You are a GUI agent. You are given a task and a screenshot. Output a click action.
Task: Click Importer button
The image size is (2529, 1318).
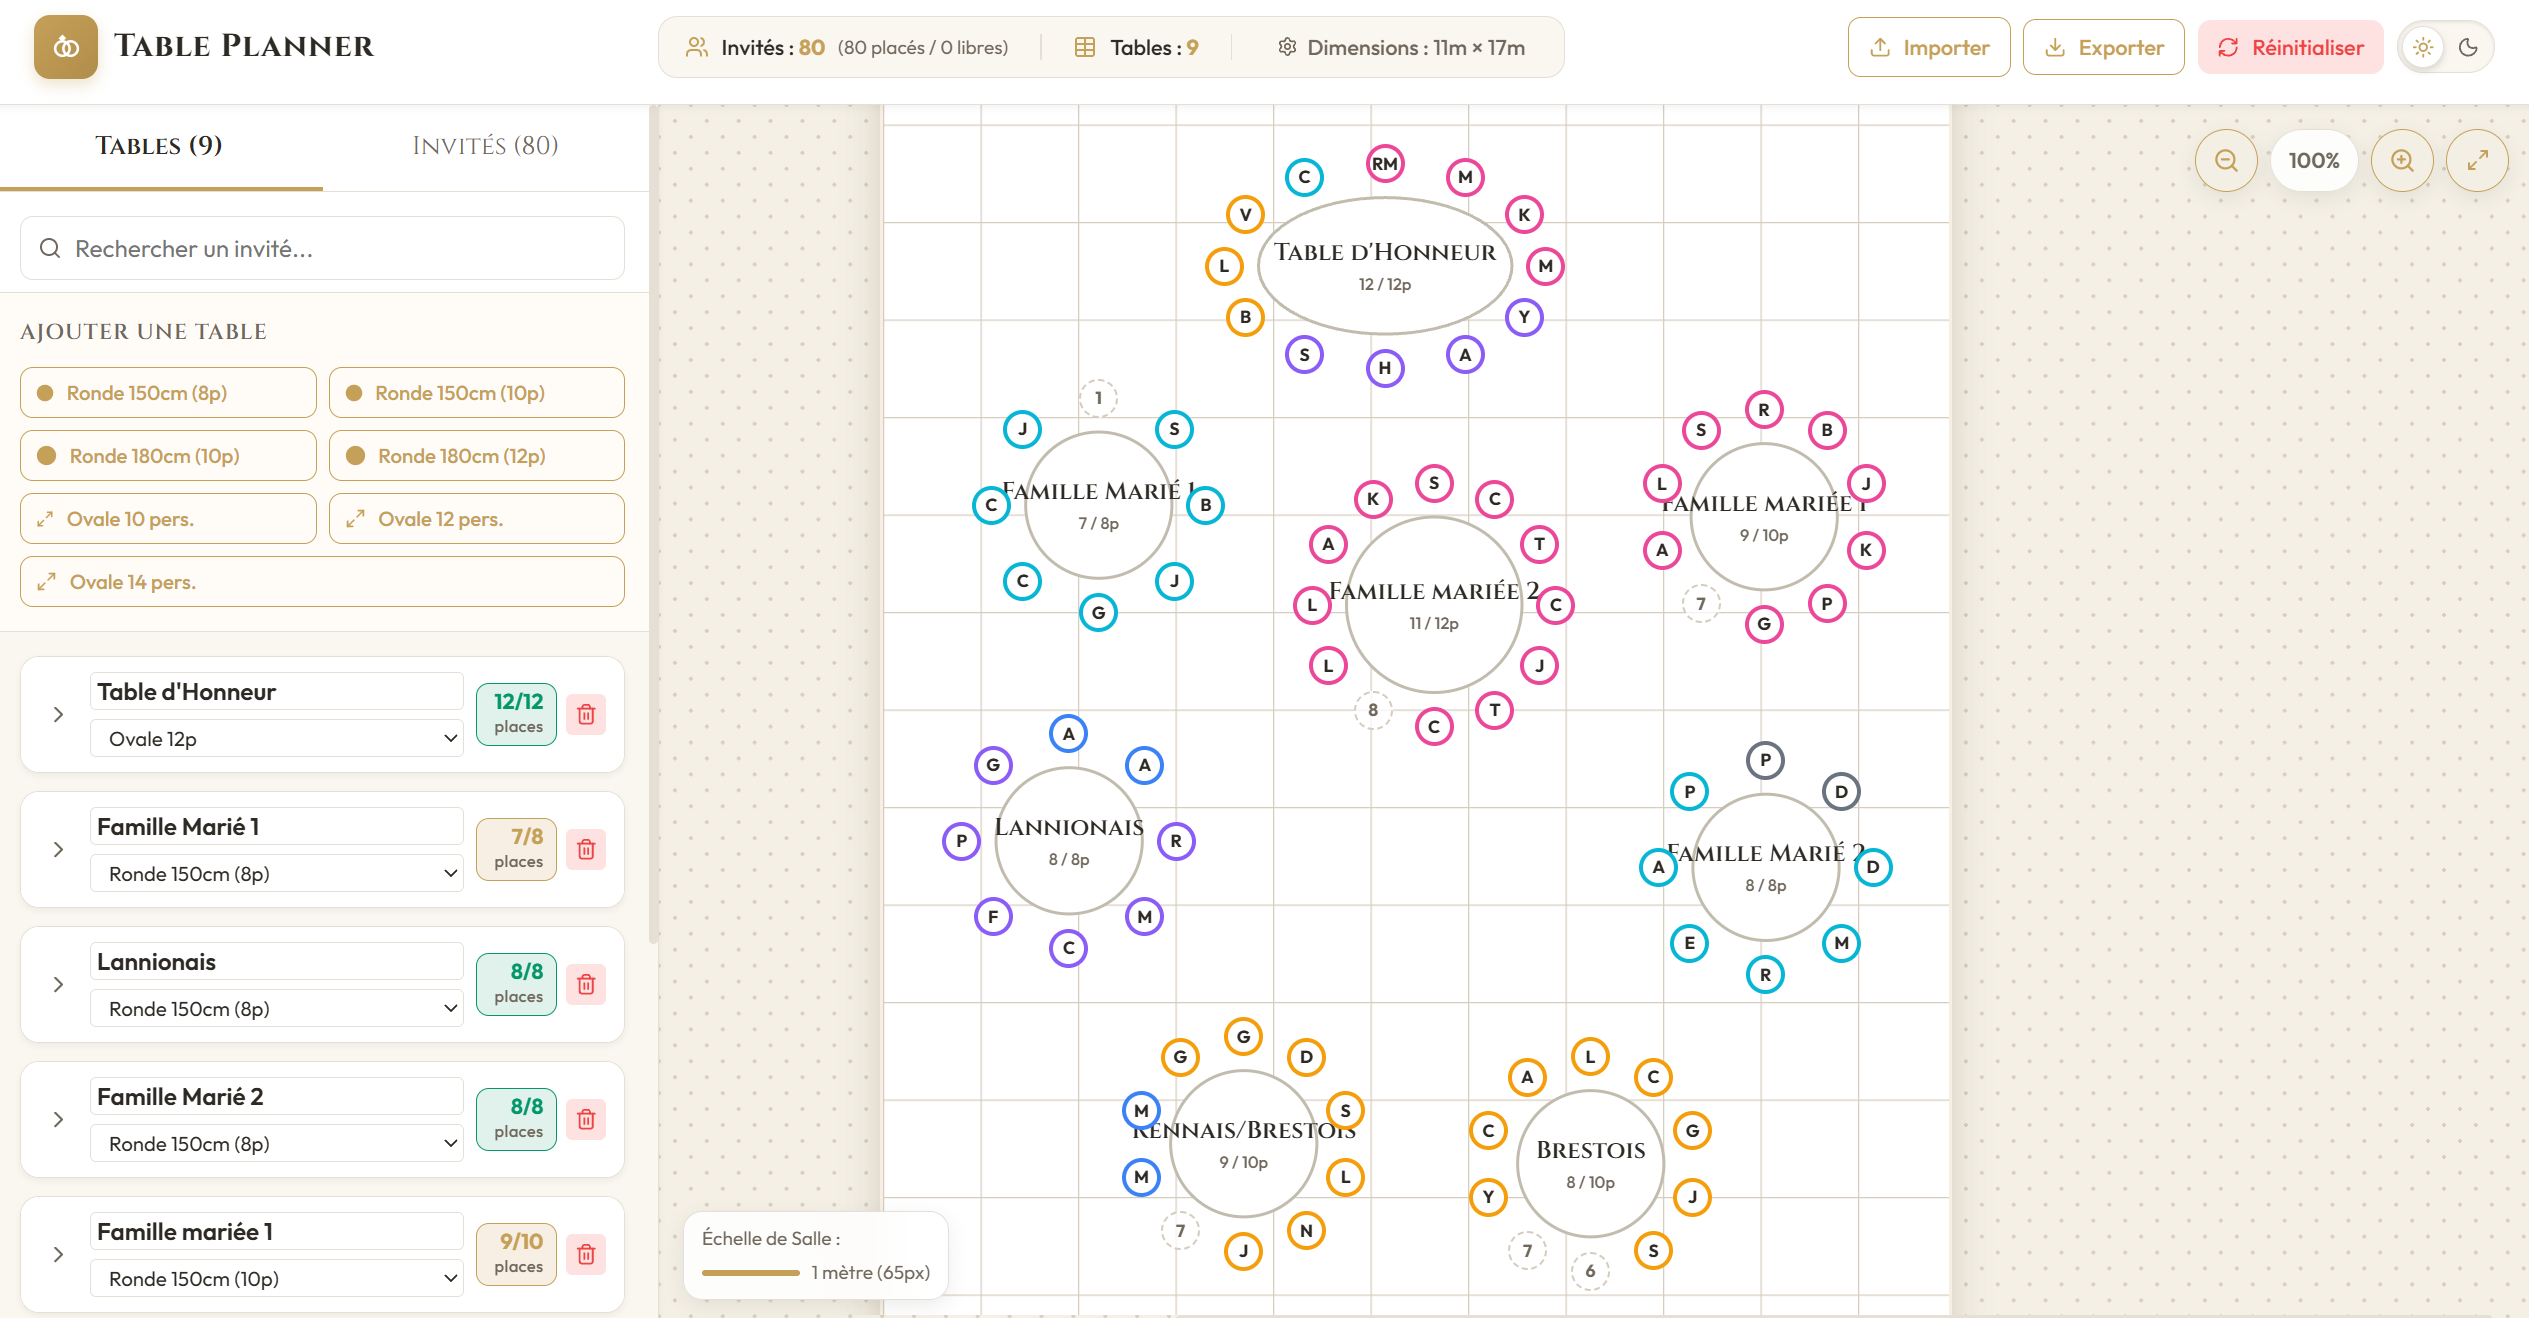tap(1929, 47)
